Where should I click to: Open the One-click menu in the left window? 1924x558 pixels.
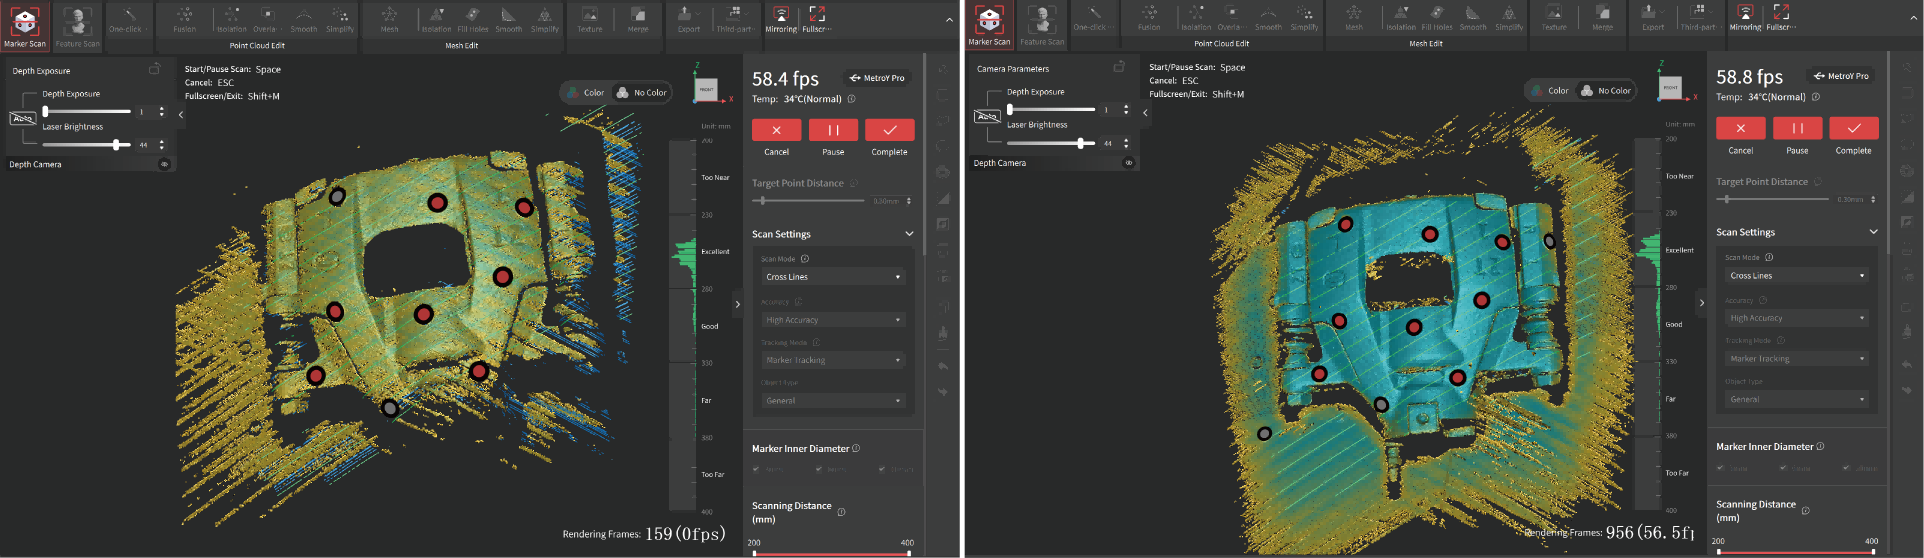click(x=127, y=20)
